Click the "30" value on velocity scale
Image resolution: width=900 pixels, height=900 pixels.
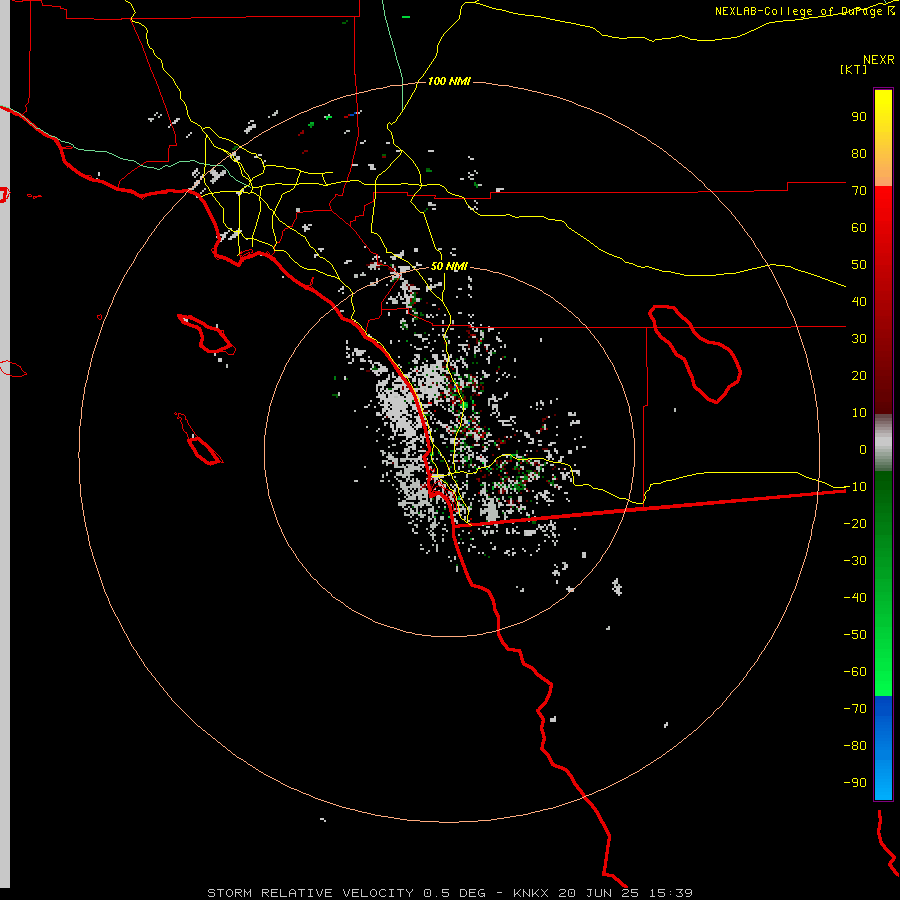(859, 339)
